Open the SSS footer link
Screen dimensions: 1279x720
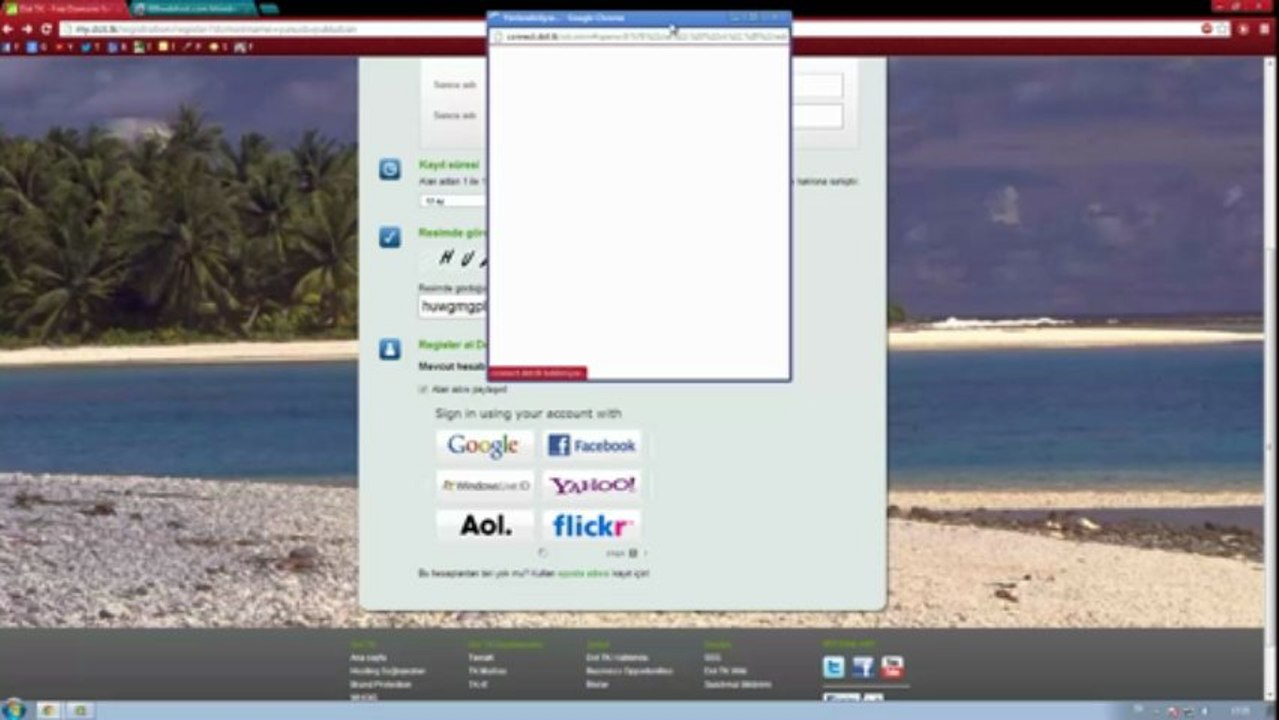(x=711, y=658)
